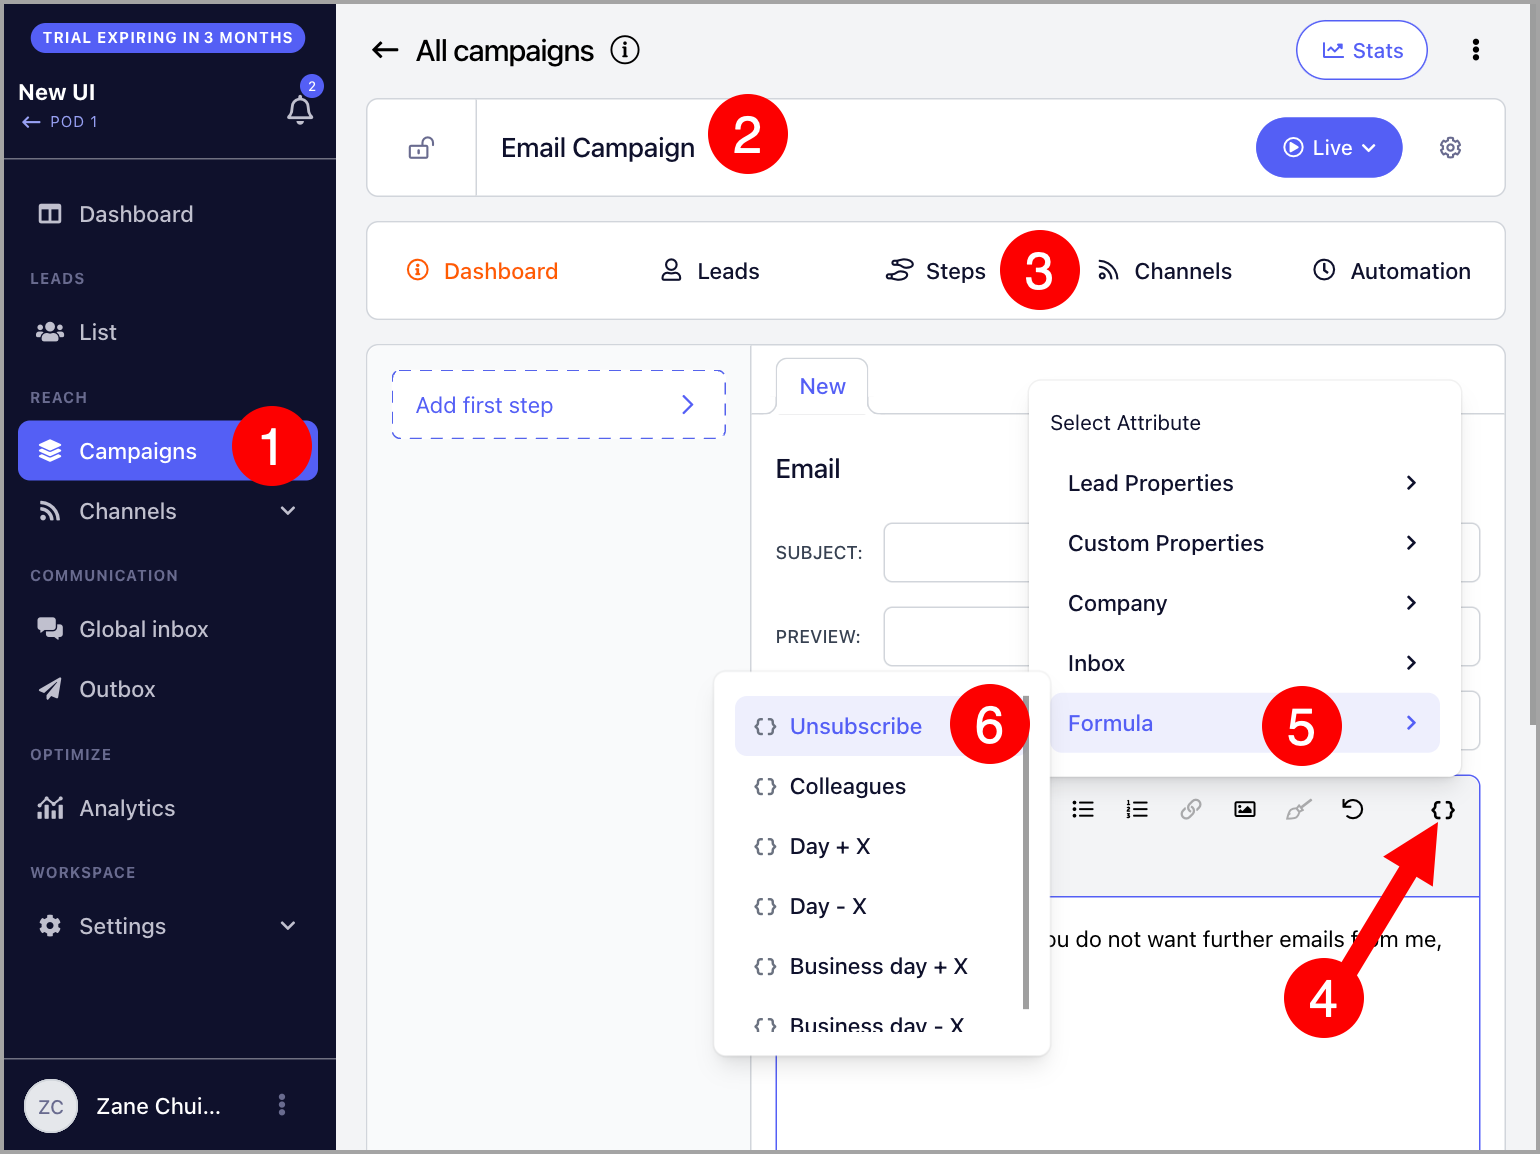This screenshot has height=1154, width=1540.
Task: Expand Lead Properties submenu
Action: 1245,483
